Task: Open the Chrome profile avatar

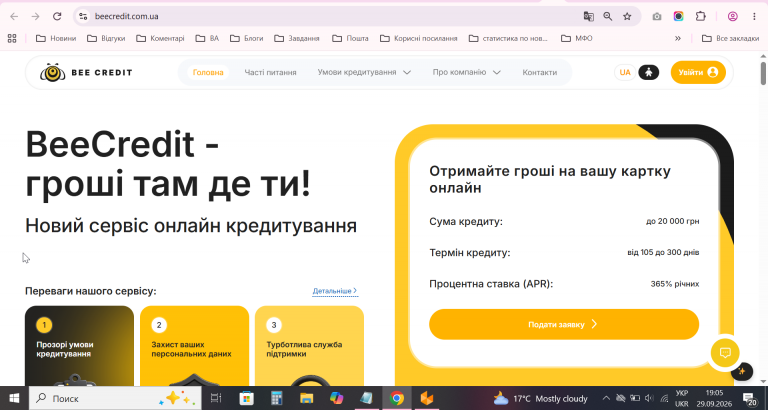Action: coord(732,16)
